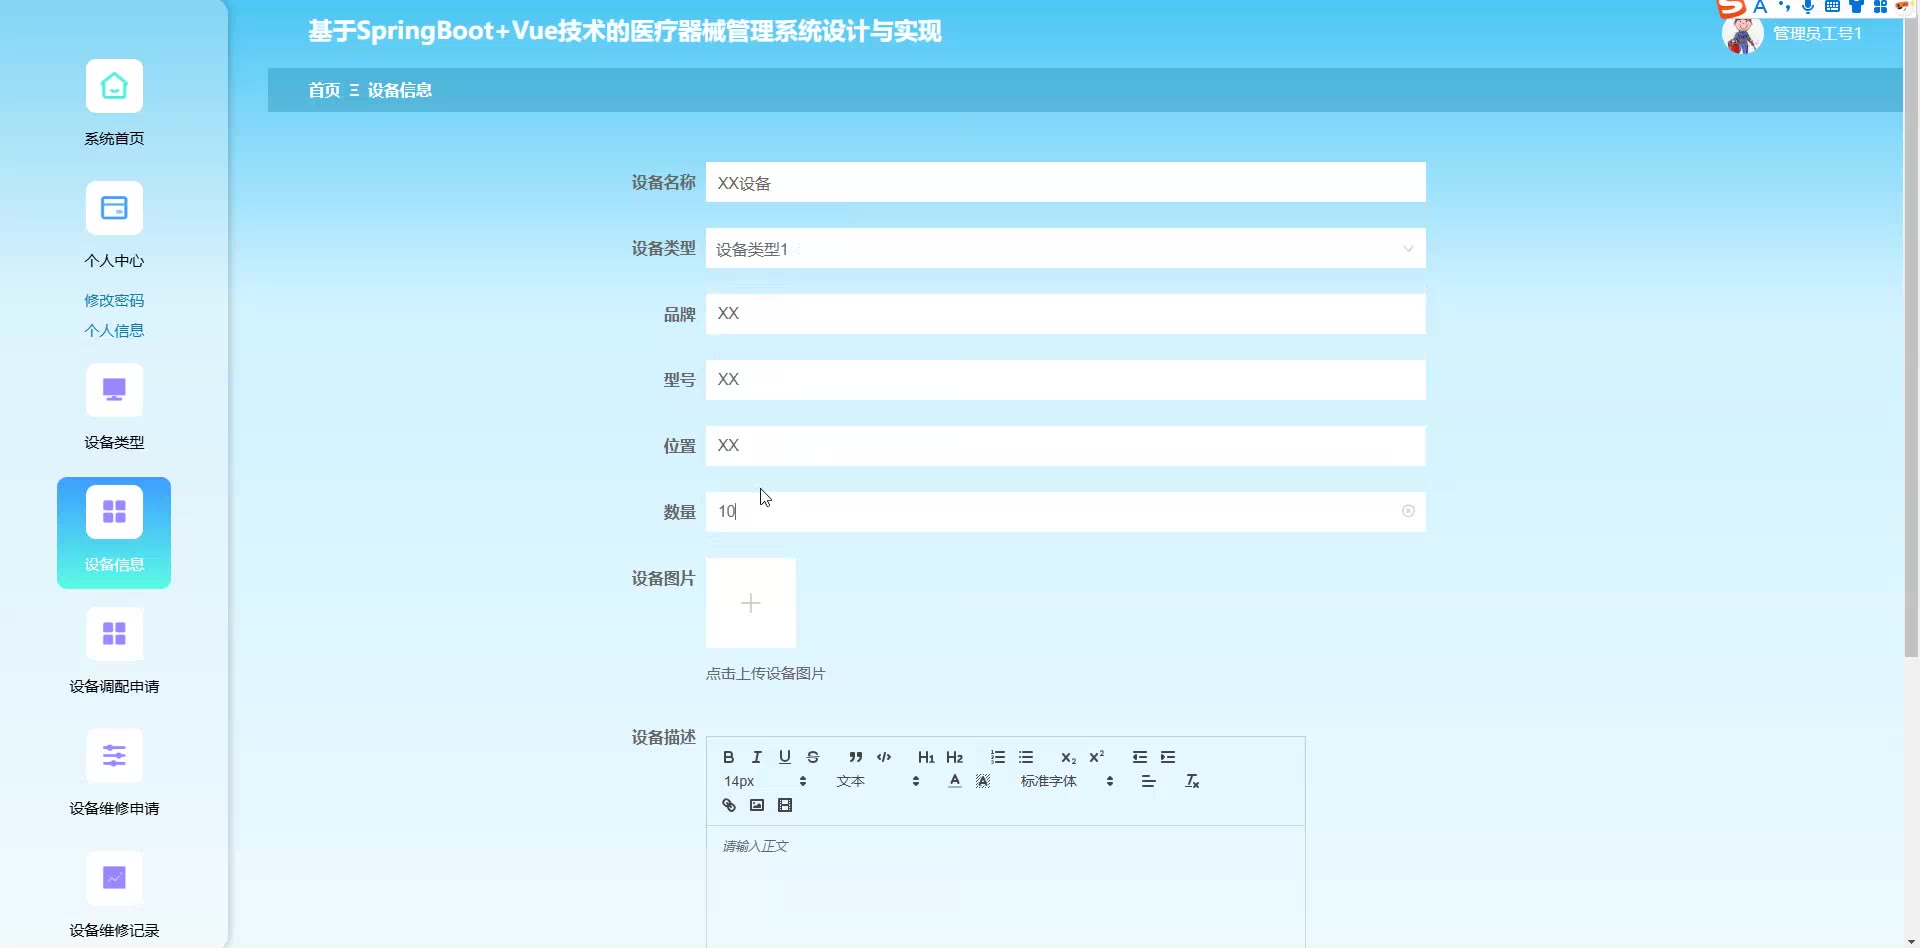
Task: Switch Sogou Chinese/English mode letter A
Action: tap(1760, 6)
